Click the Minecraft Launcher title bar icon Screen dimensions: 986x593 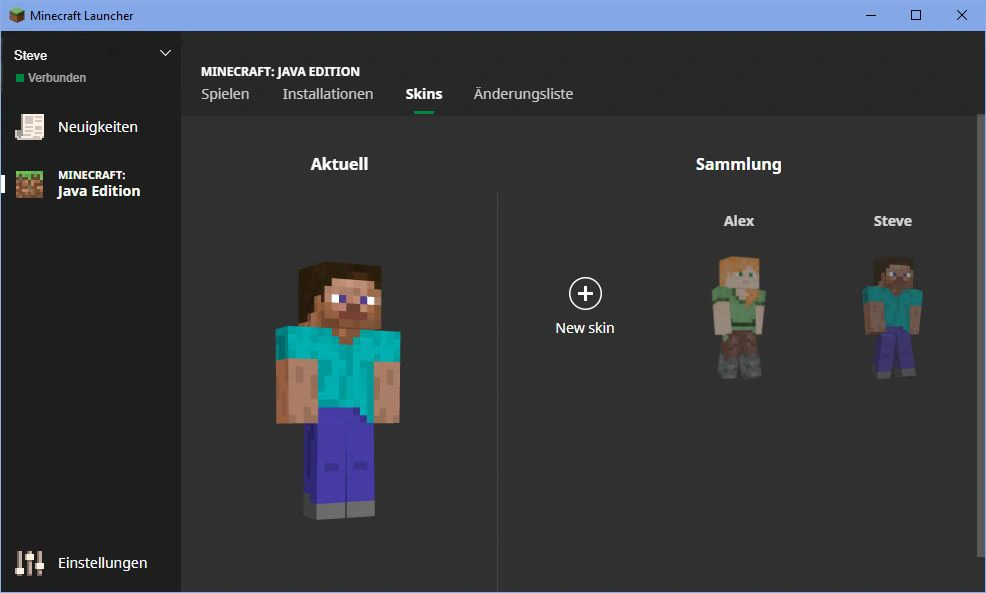tap(16, 15)
